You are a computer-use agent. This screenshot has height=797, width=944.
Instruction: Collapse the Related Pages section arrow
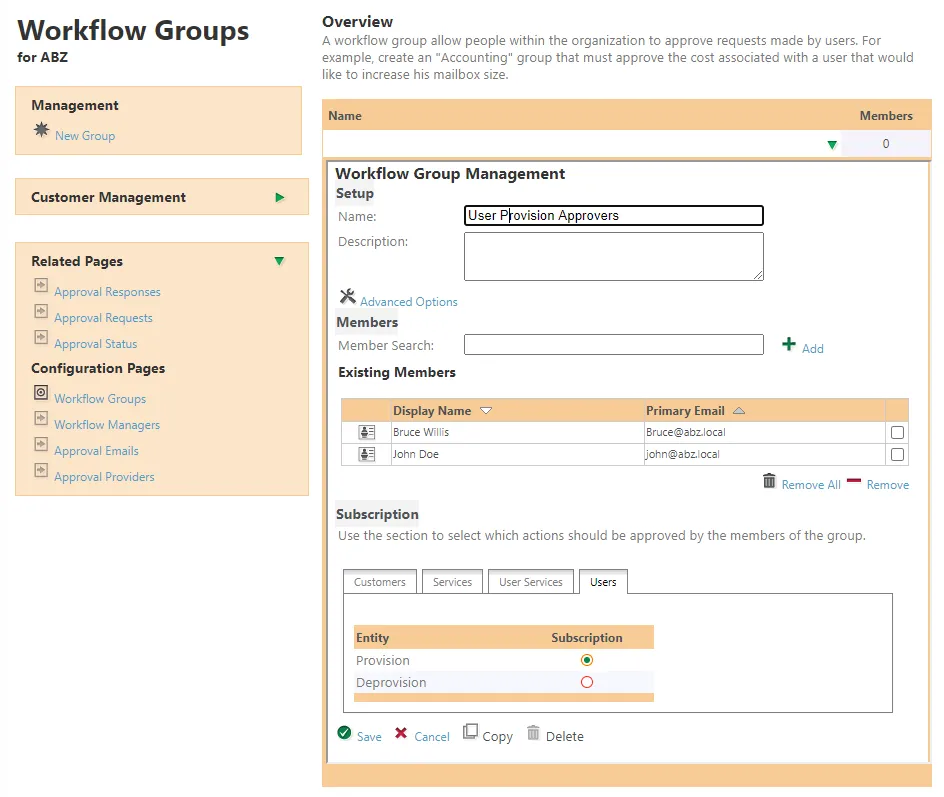[x=279, y=261]
